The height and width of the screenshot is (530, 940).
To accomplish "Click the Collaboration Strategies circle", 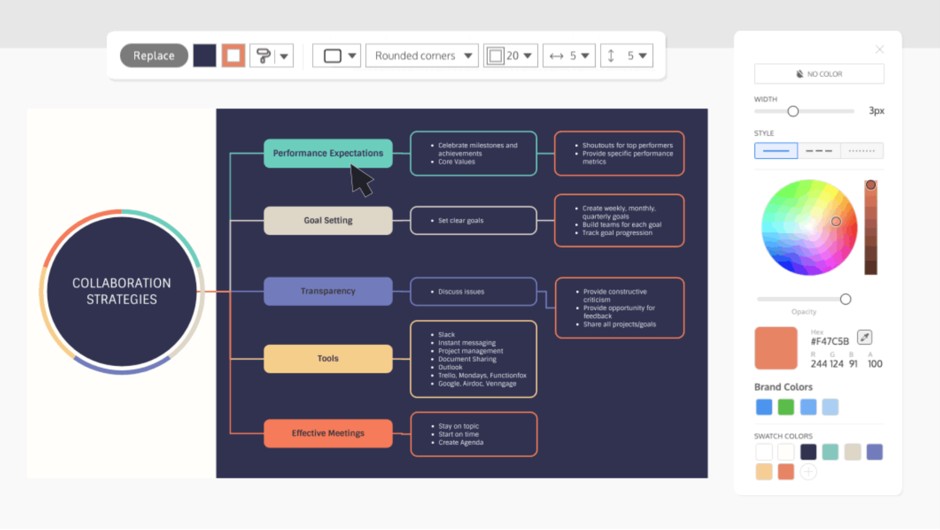I will point(122,291).
